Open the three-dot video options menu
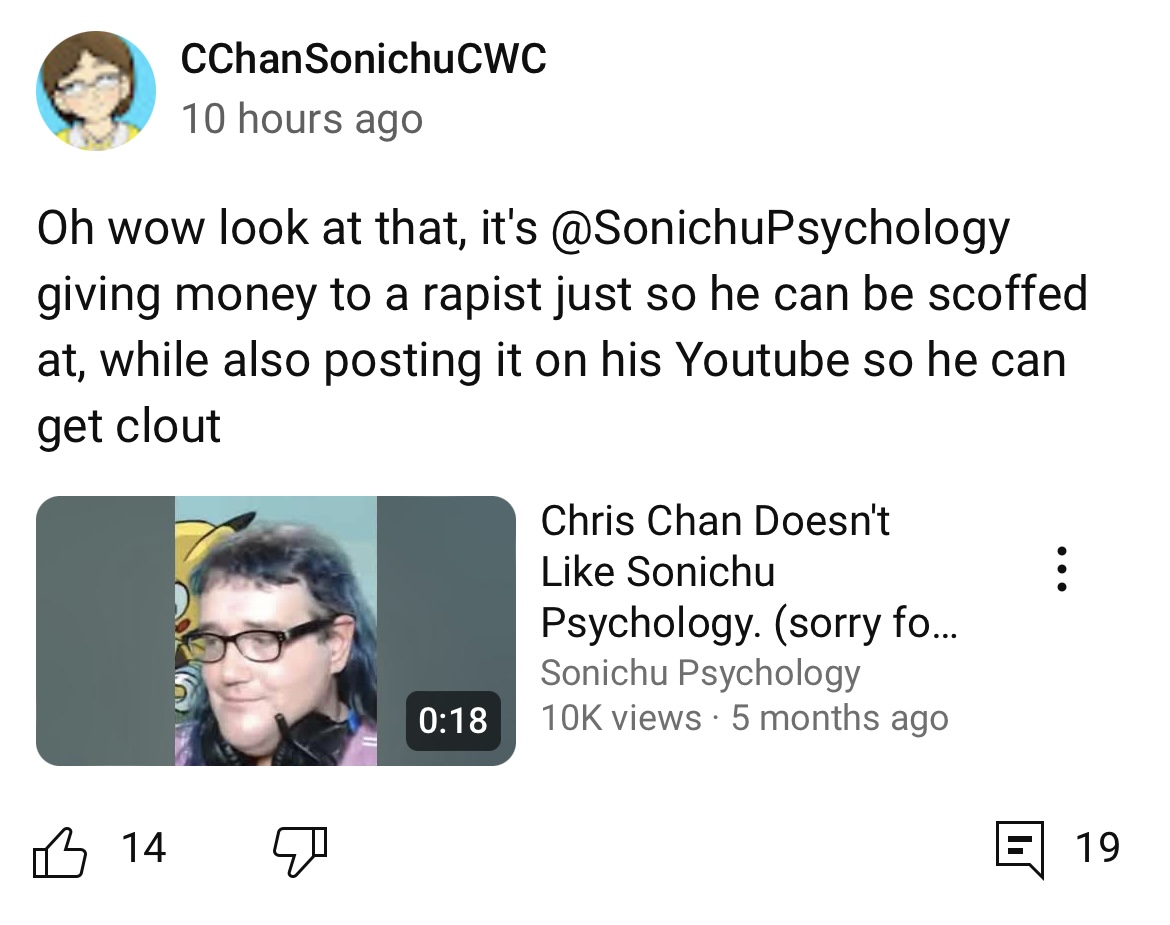The width and height of the screenshot is (1170, 925). click(x=1062, y=569)
